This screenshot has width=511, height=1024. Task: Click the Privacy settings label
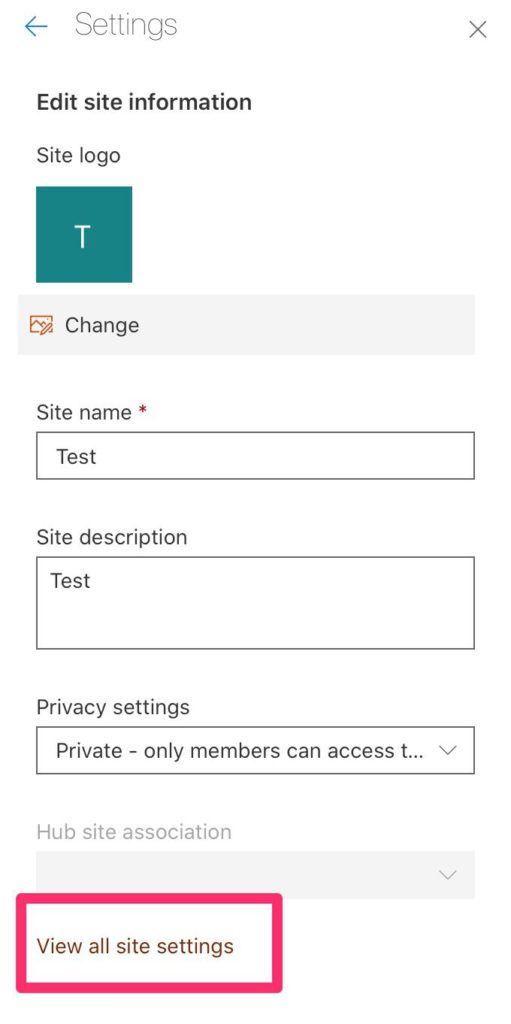pos(113,707)
